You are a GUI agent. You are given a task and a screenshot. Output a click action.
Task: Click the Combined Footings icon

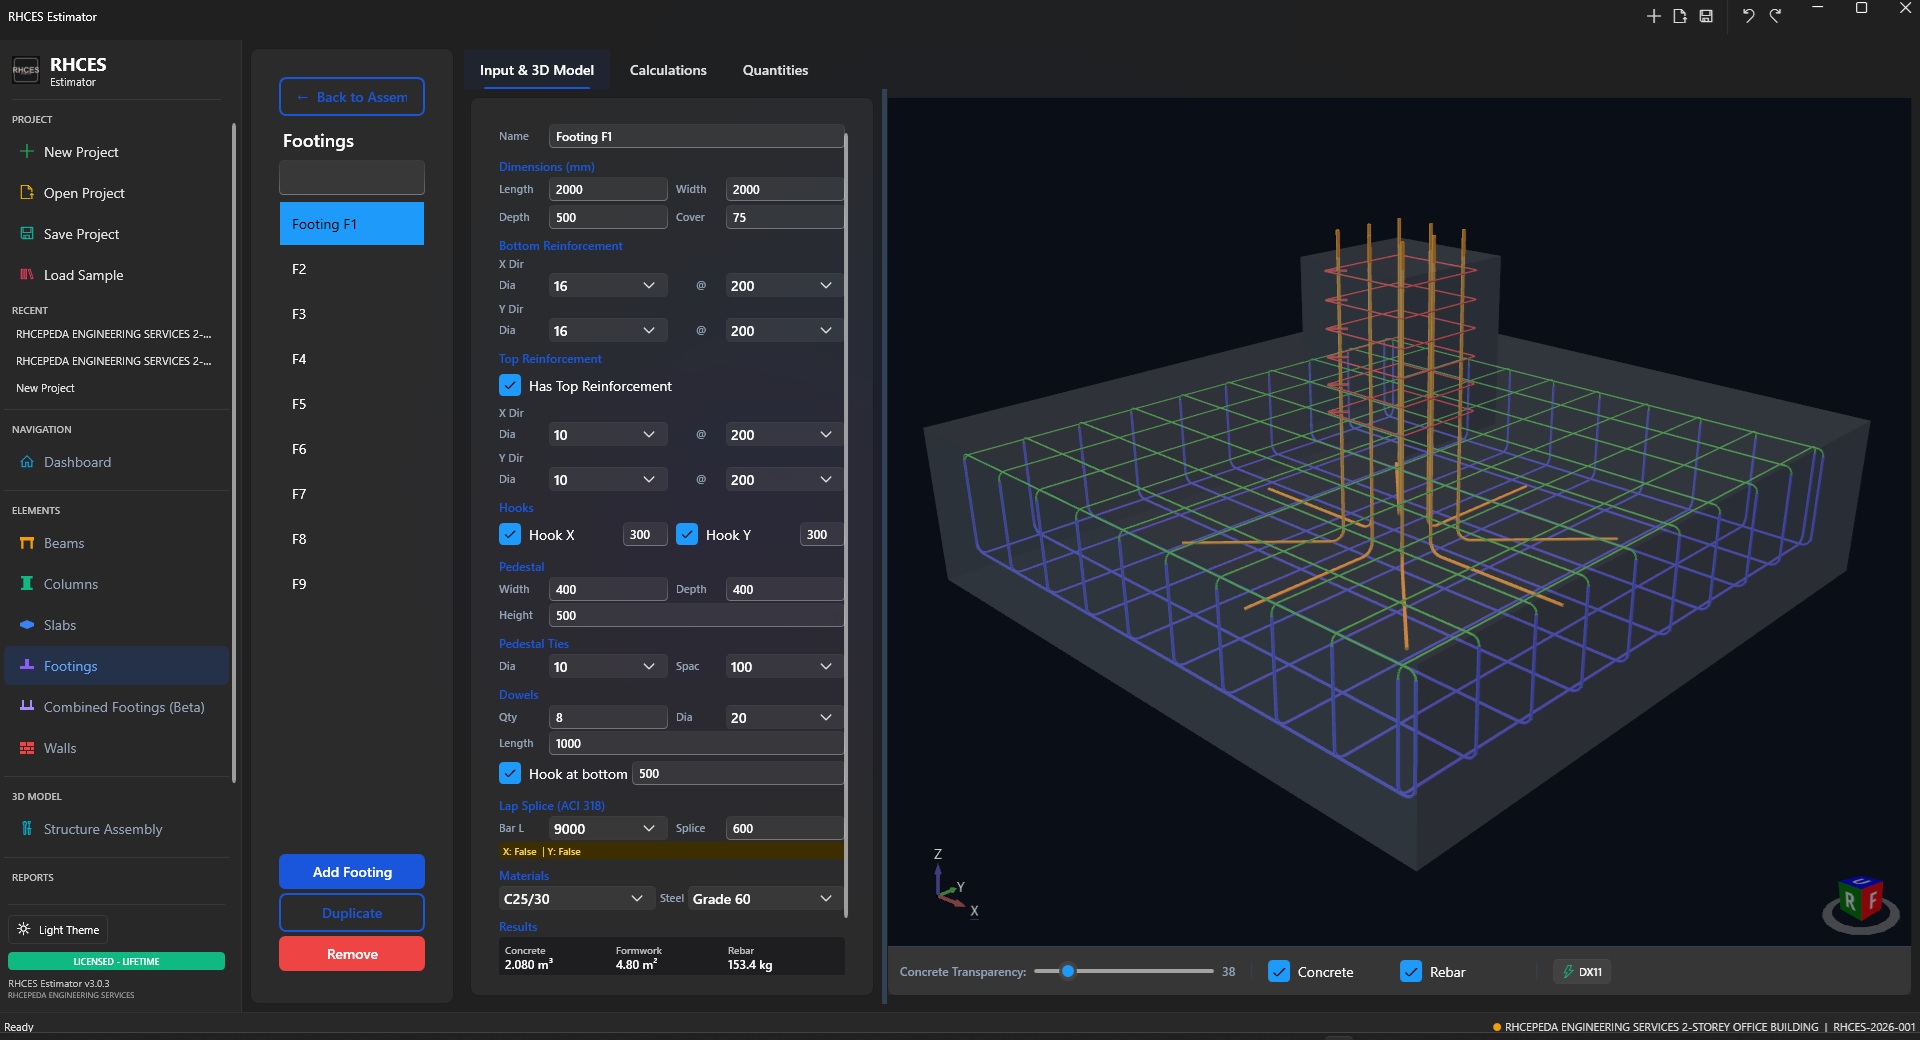(27, 706)
